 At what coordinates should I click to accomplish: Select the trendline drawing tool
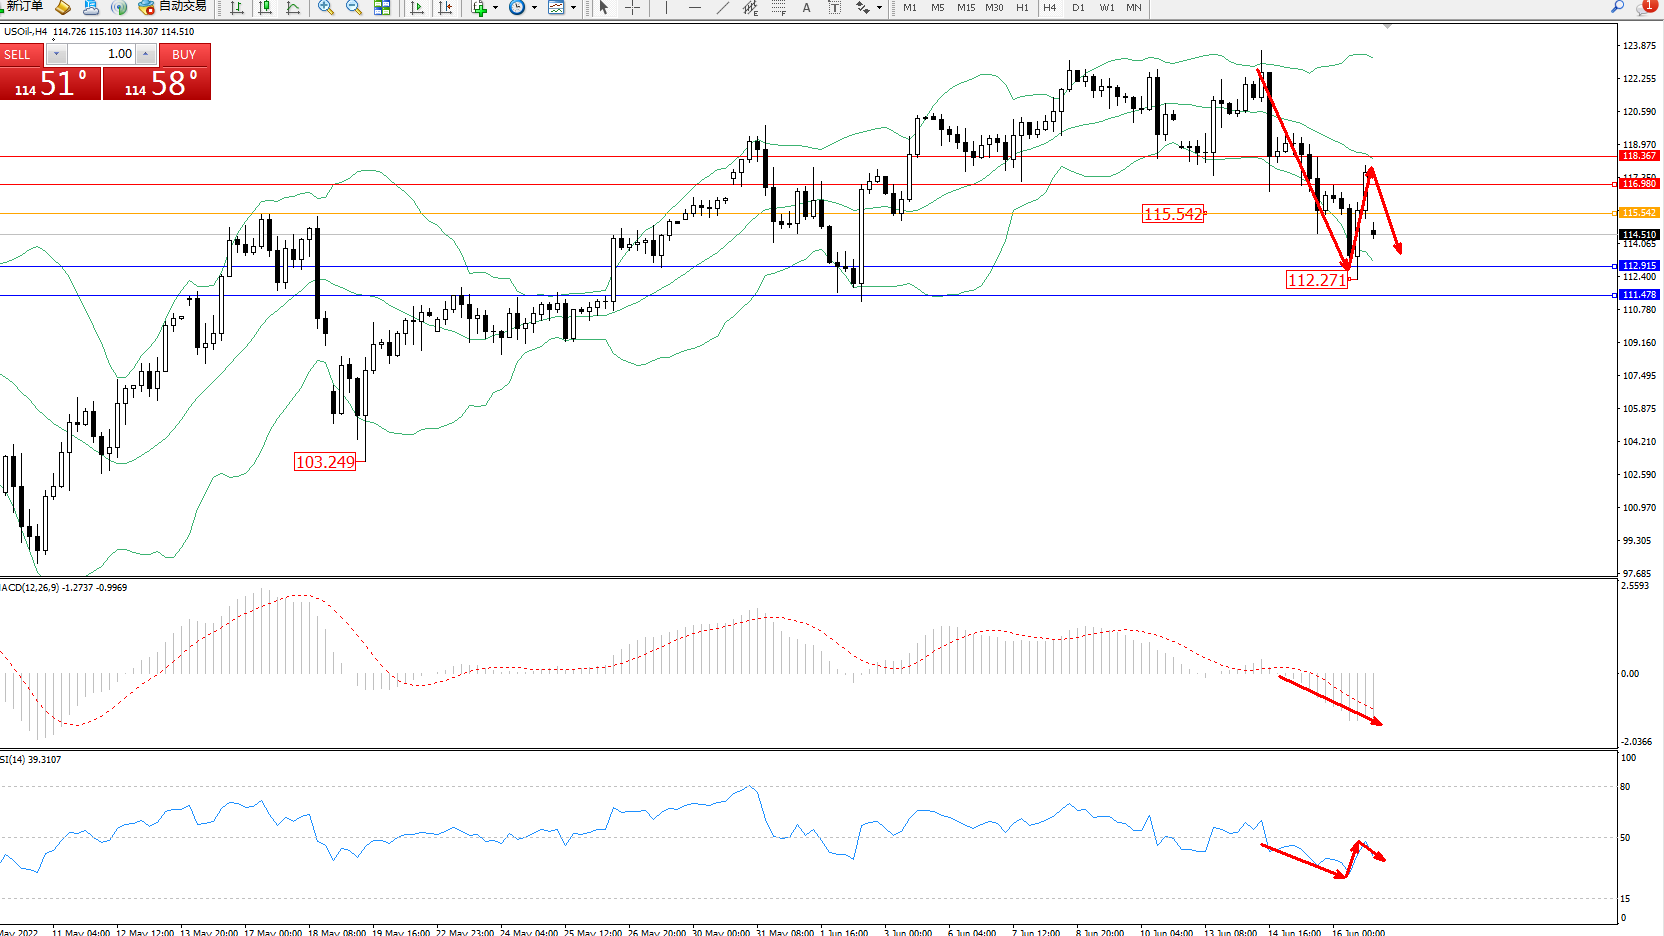coord(723,8)
